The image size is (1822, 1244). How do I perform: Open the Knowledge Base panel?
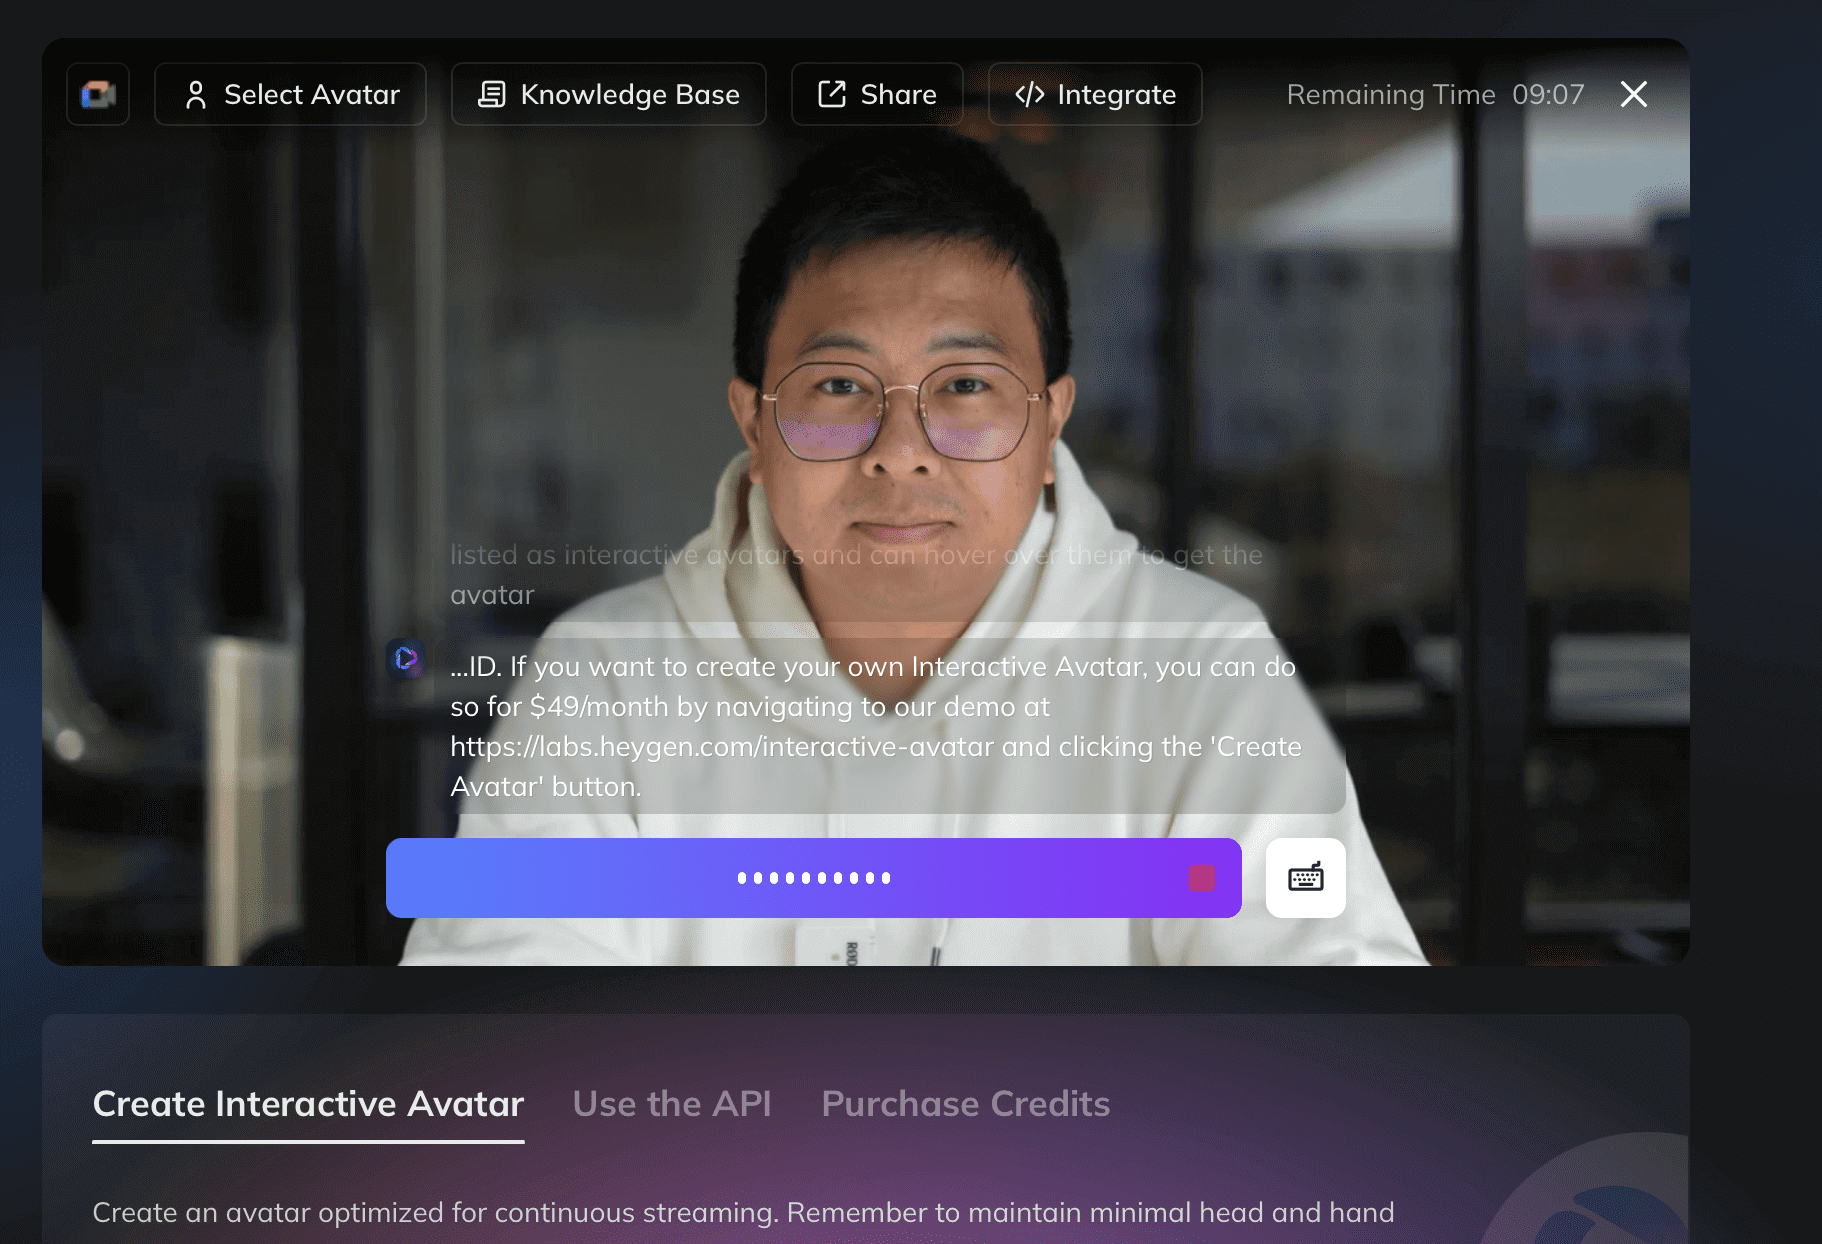(x=609, y=94)
